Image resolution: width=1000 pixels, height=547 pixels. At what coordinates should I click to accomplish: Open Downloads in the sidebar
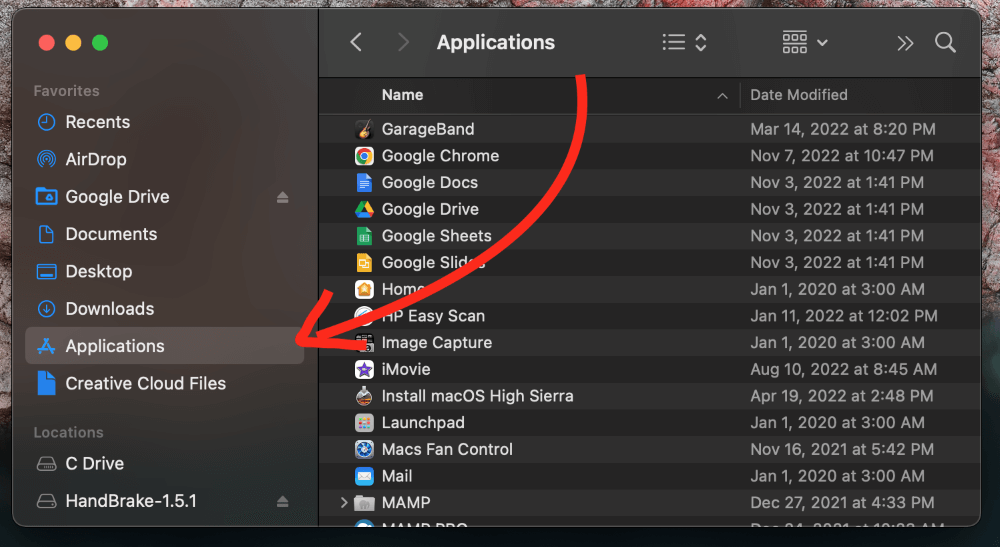(109, 309)
